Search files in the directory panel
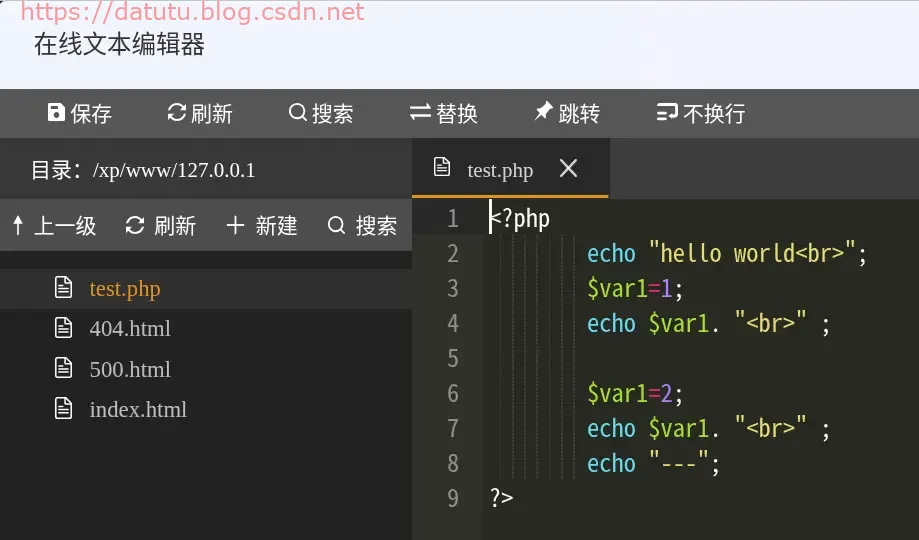Screen dimensions: 919x540 point(336,225)
